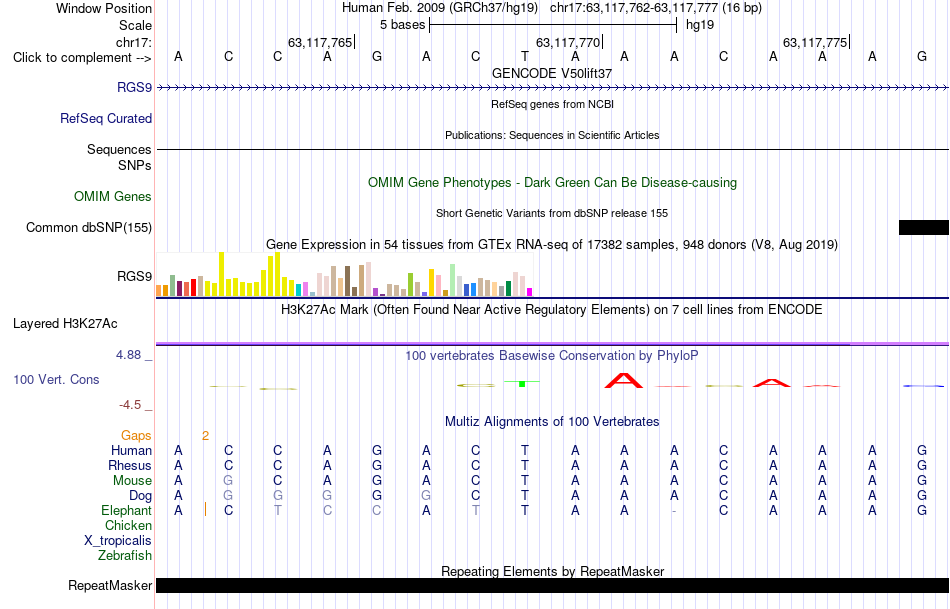Click the Multiz Alignments of 100 Vertebrates title
This screenshot has width=950, height=609.
(552, 421)
